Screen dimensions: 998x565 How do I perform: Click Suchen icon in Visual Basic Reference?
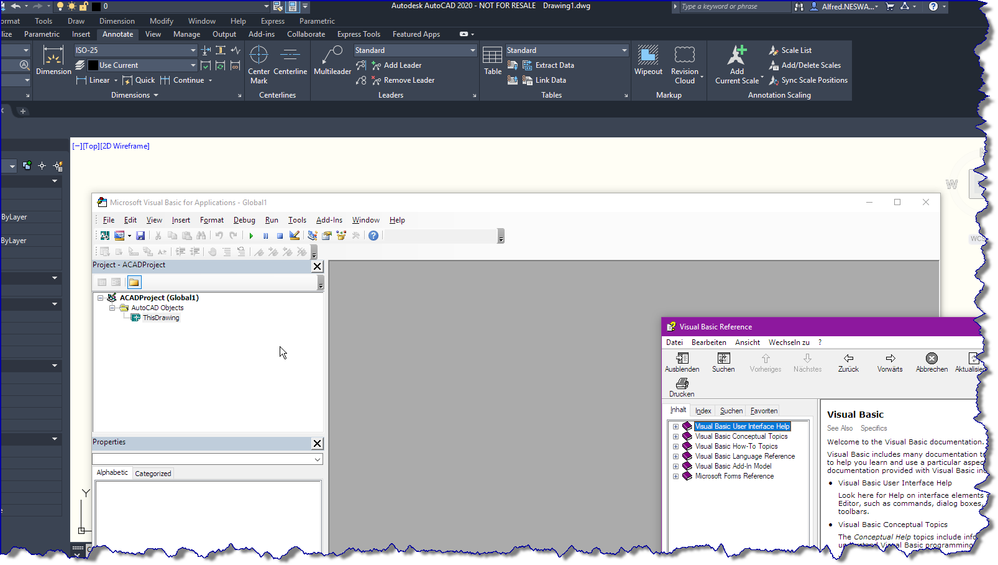[723, 362]
